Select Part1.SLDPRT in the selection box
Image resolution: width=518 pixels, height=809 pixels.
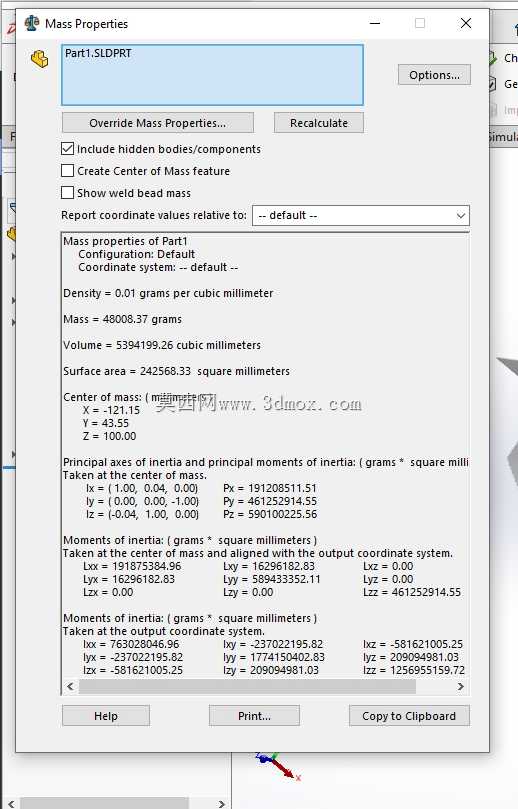(x=98, y=53)
